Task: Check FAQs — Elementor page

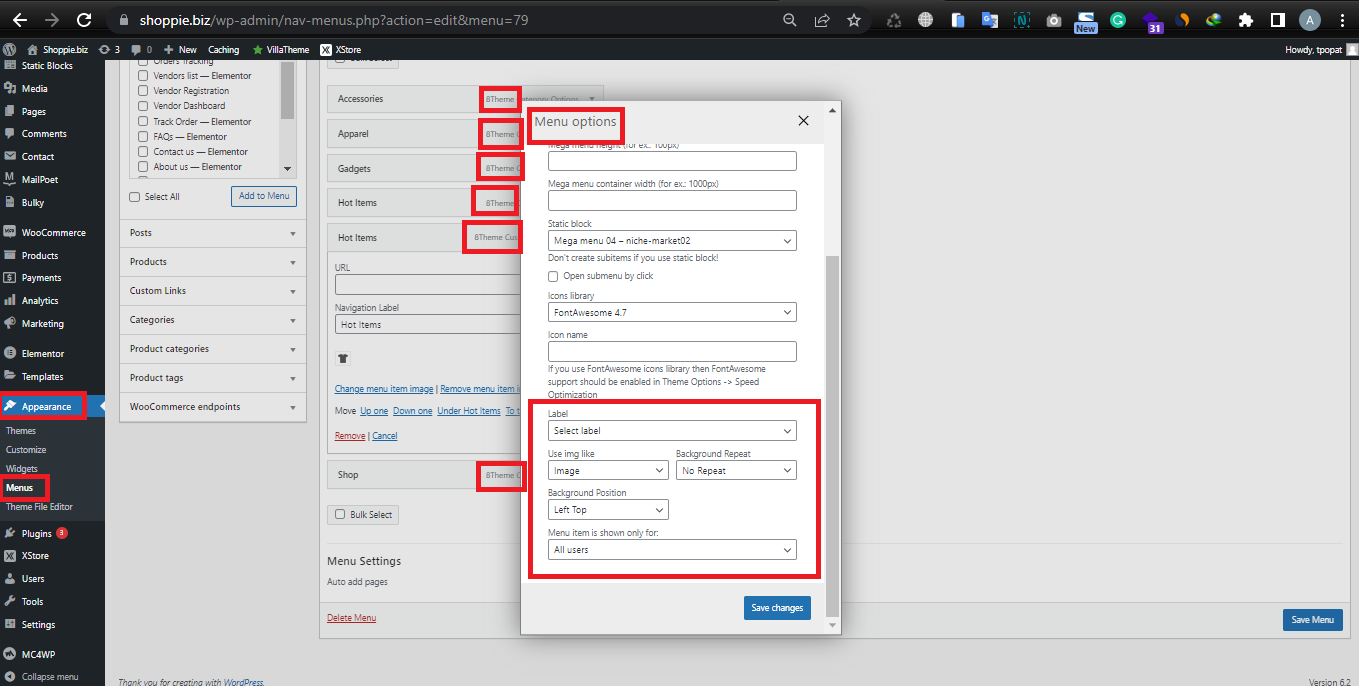Action: 143,136
